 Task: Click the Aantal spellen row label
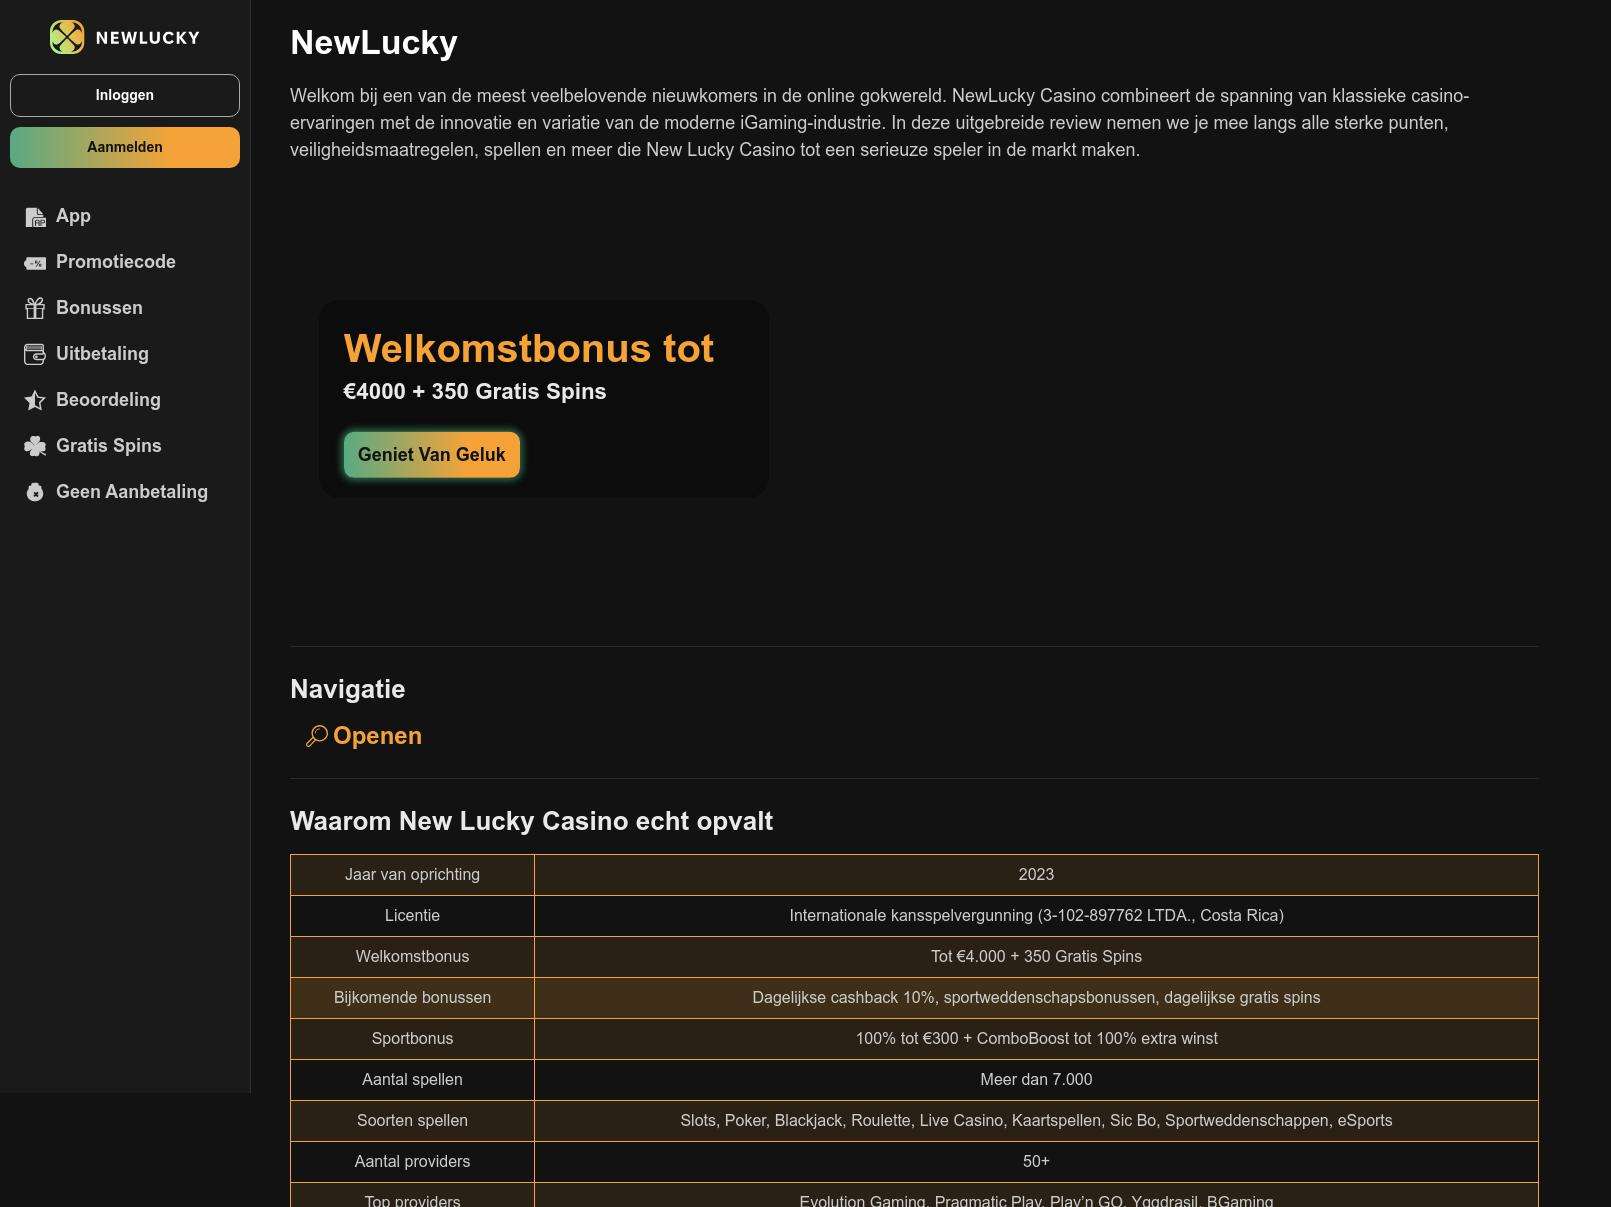pos(413,1080)
